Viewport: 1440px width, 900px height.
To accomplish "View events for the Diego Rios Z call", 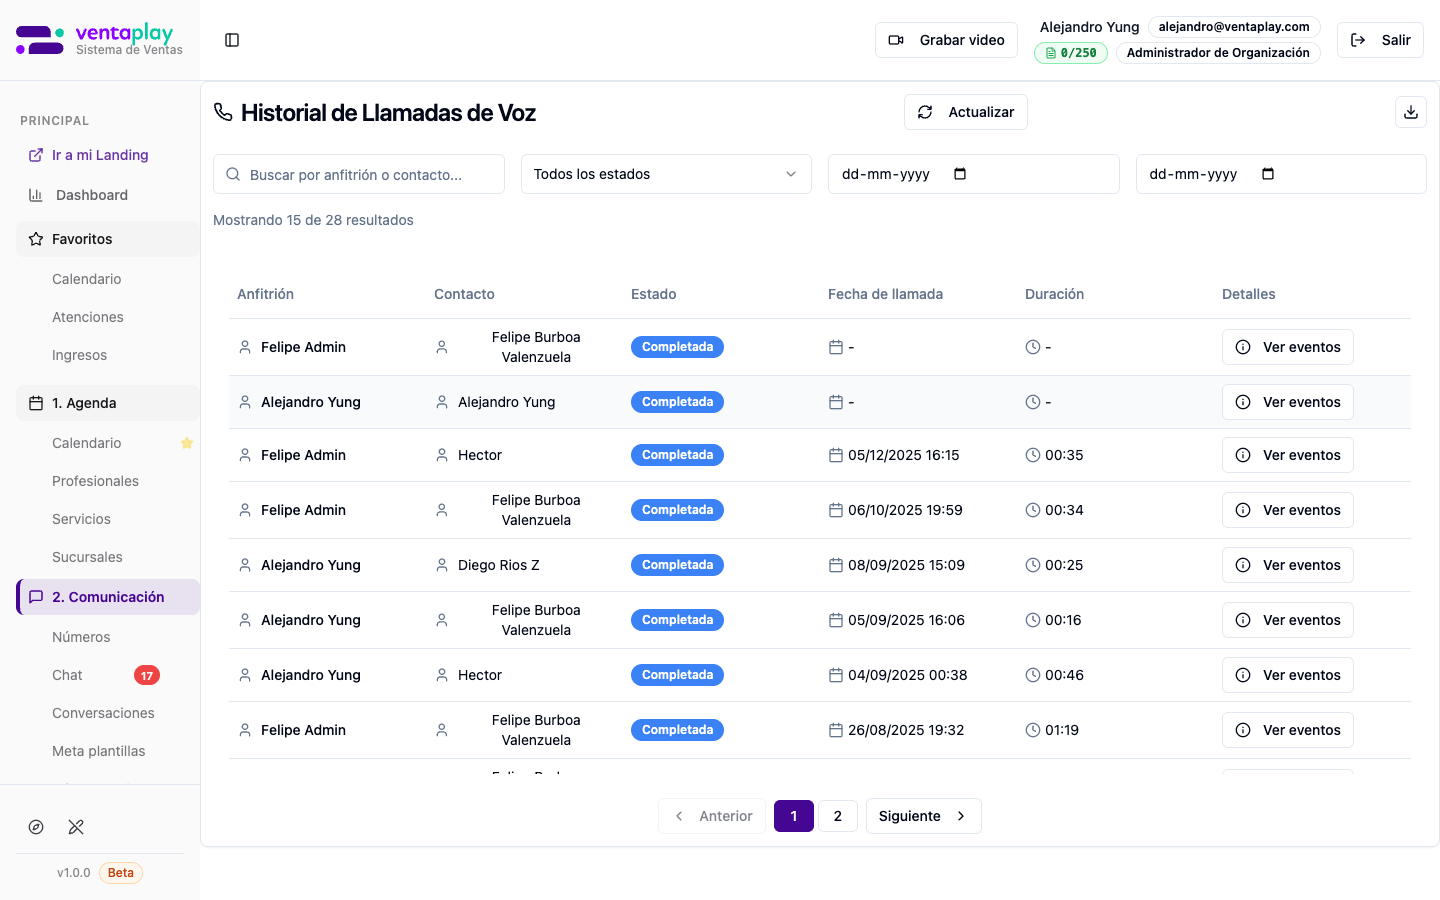I will 1287,565.
